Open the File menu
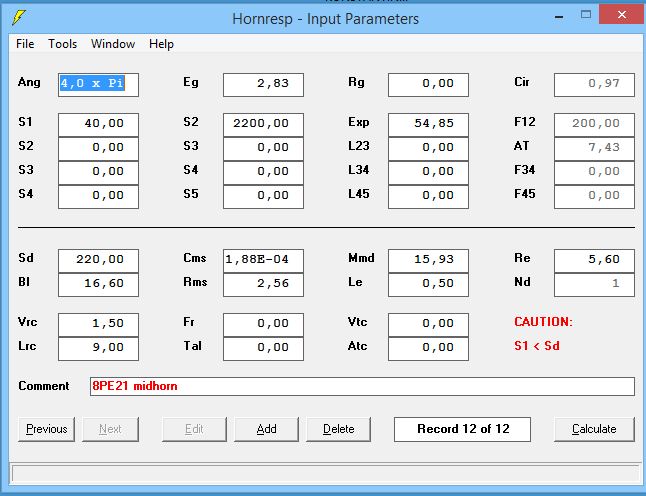Viewport: 646px width, 496px height. coord(25,44)
